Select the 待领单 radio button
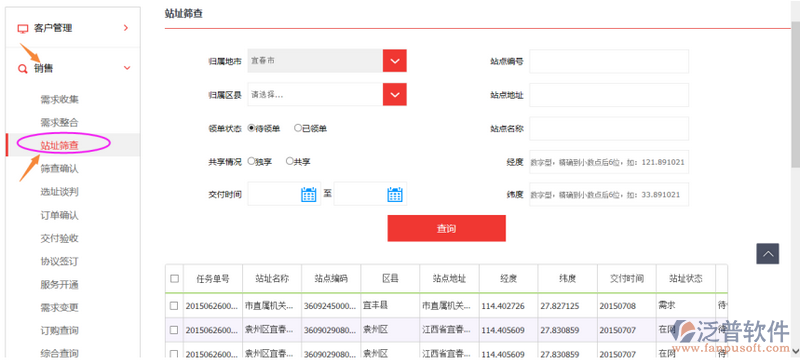The width and height of the screenshot is (800, 364). point(251,128)
